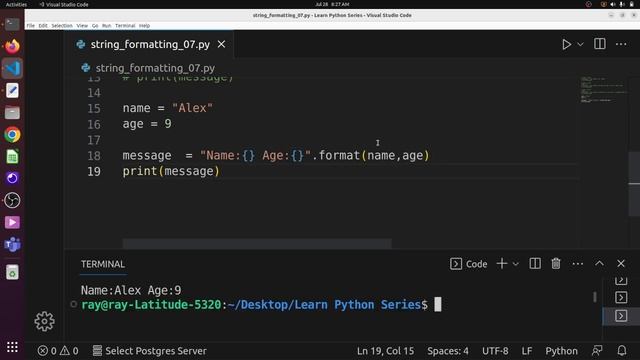Click Ln 19, Col 15 cursor position
The height and width of the screenshot is (360, 640).
pos(385,351)
